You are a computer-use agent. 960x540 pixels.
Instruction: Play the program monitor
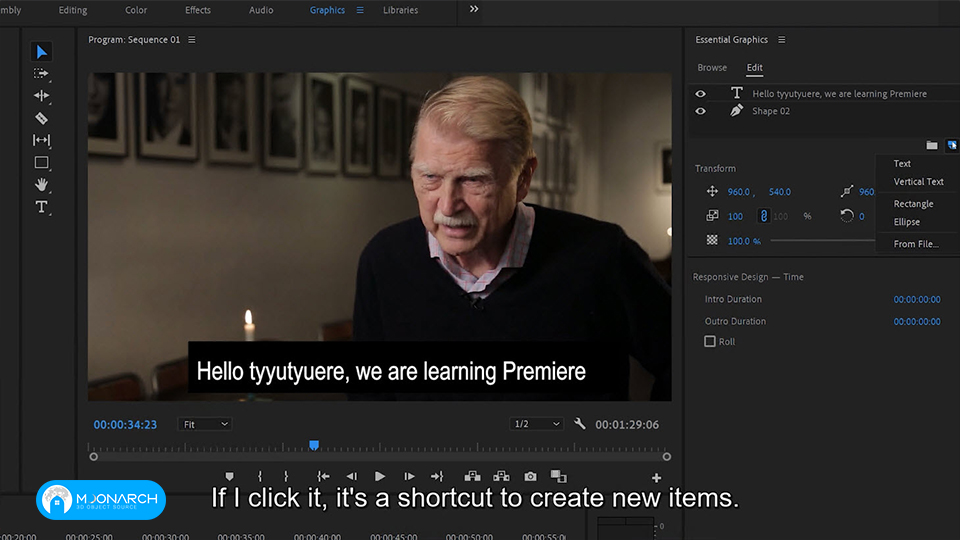click(x=380, y=476)
